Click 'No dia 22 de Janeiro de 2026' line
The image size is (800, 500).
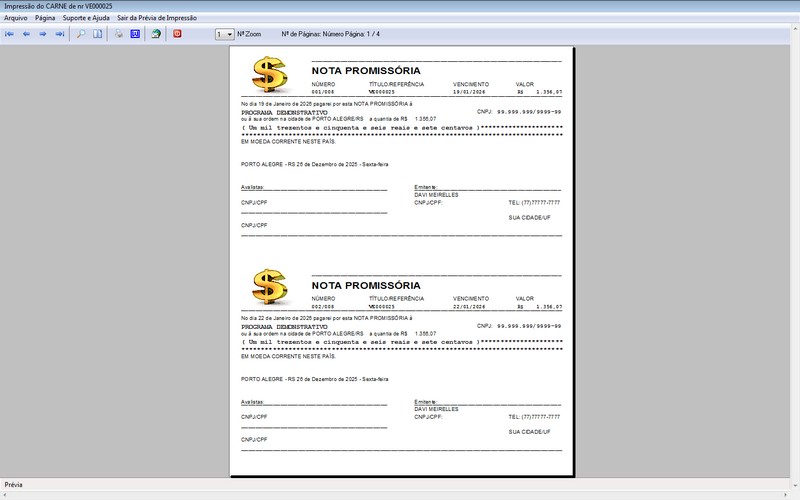tap(327, 318)
